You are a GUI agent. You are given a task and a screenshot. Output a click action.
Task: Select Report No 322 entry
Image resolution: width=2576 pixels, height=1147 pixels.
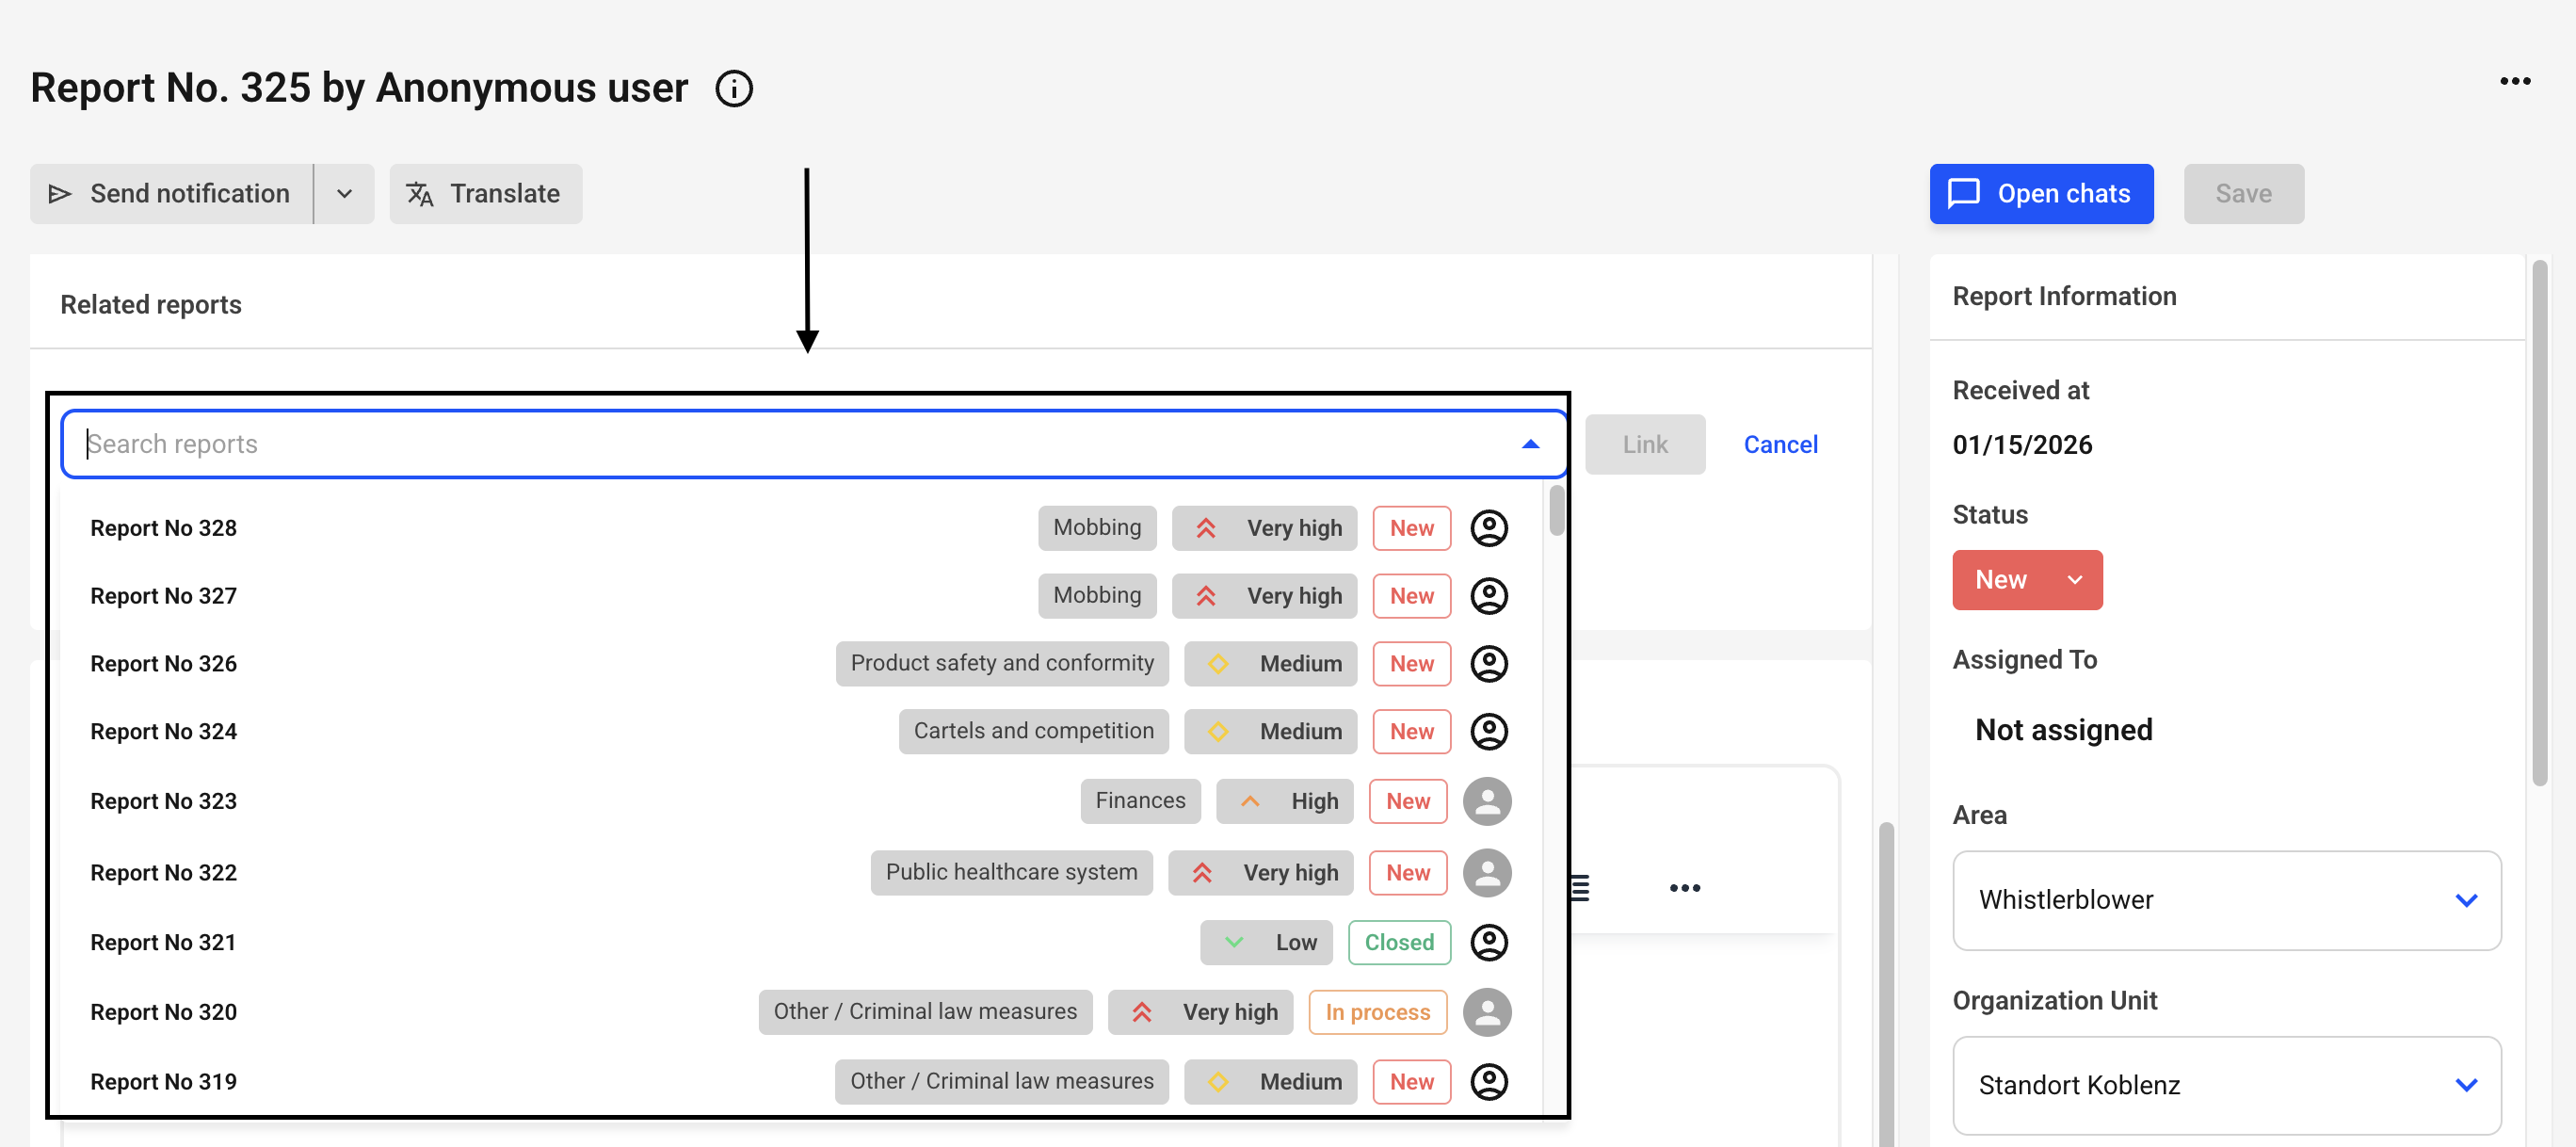coord(164,873)
